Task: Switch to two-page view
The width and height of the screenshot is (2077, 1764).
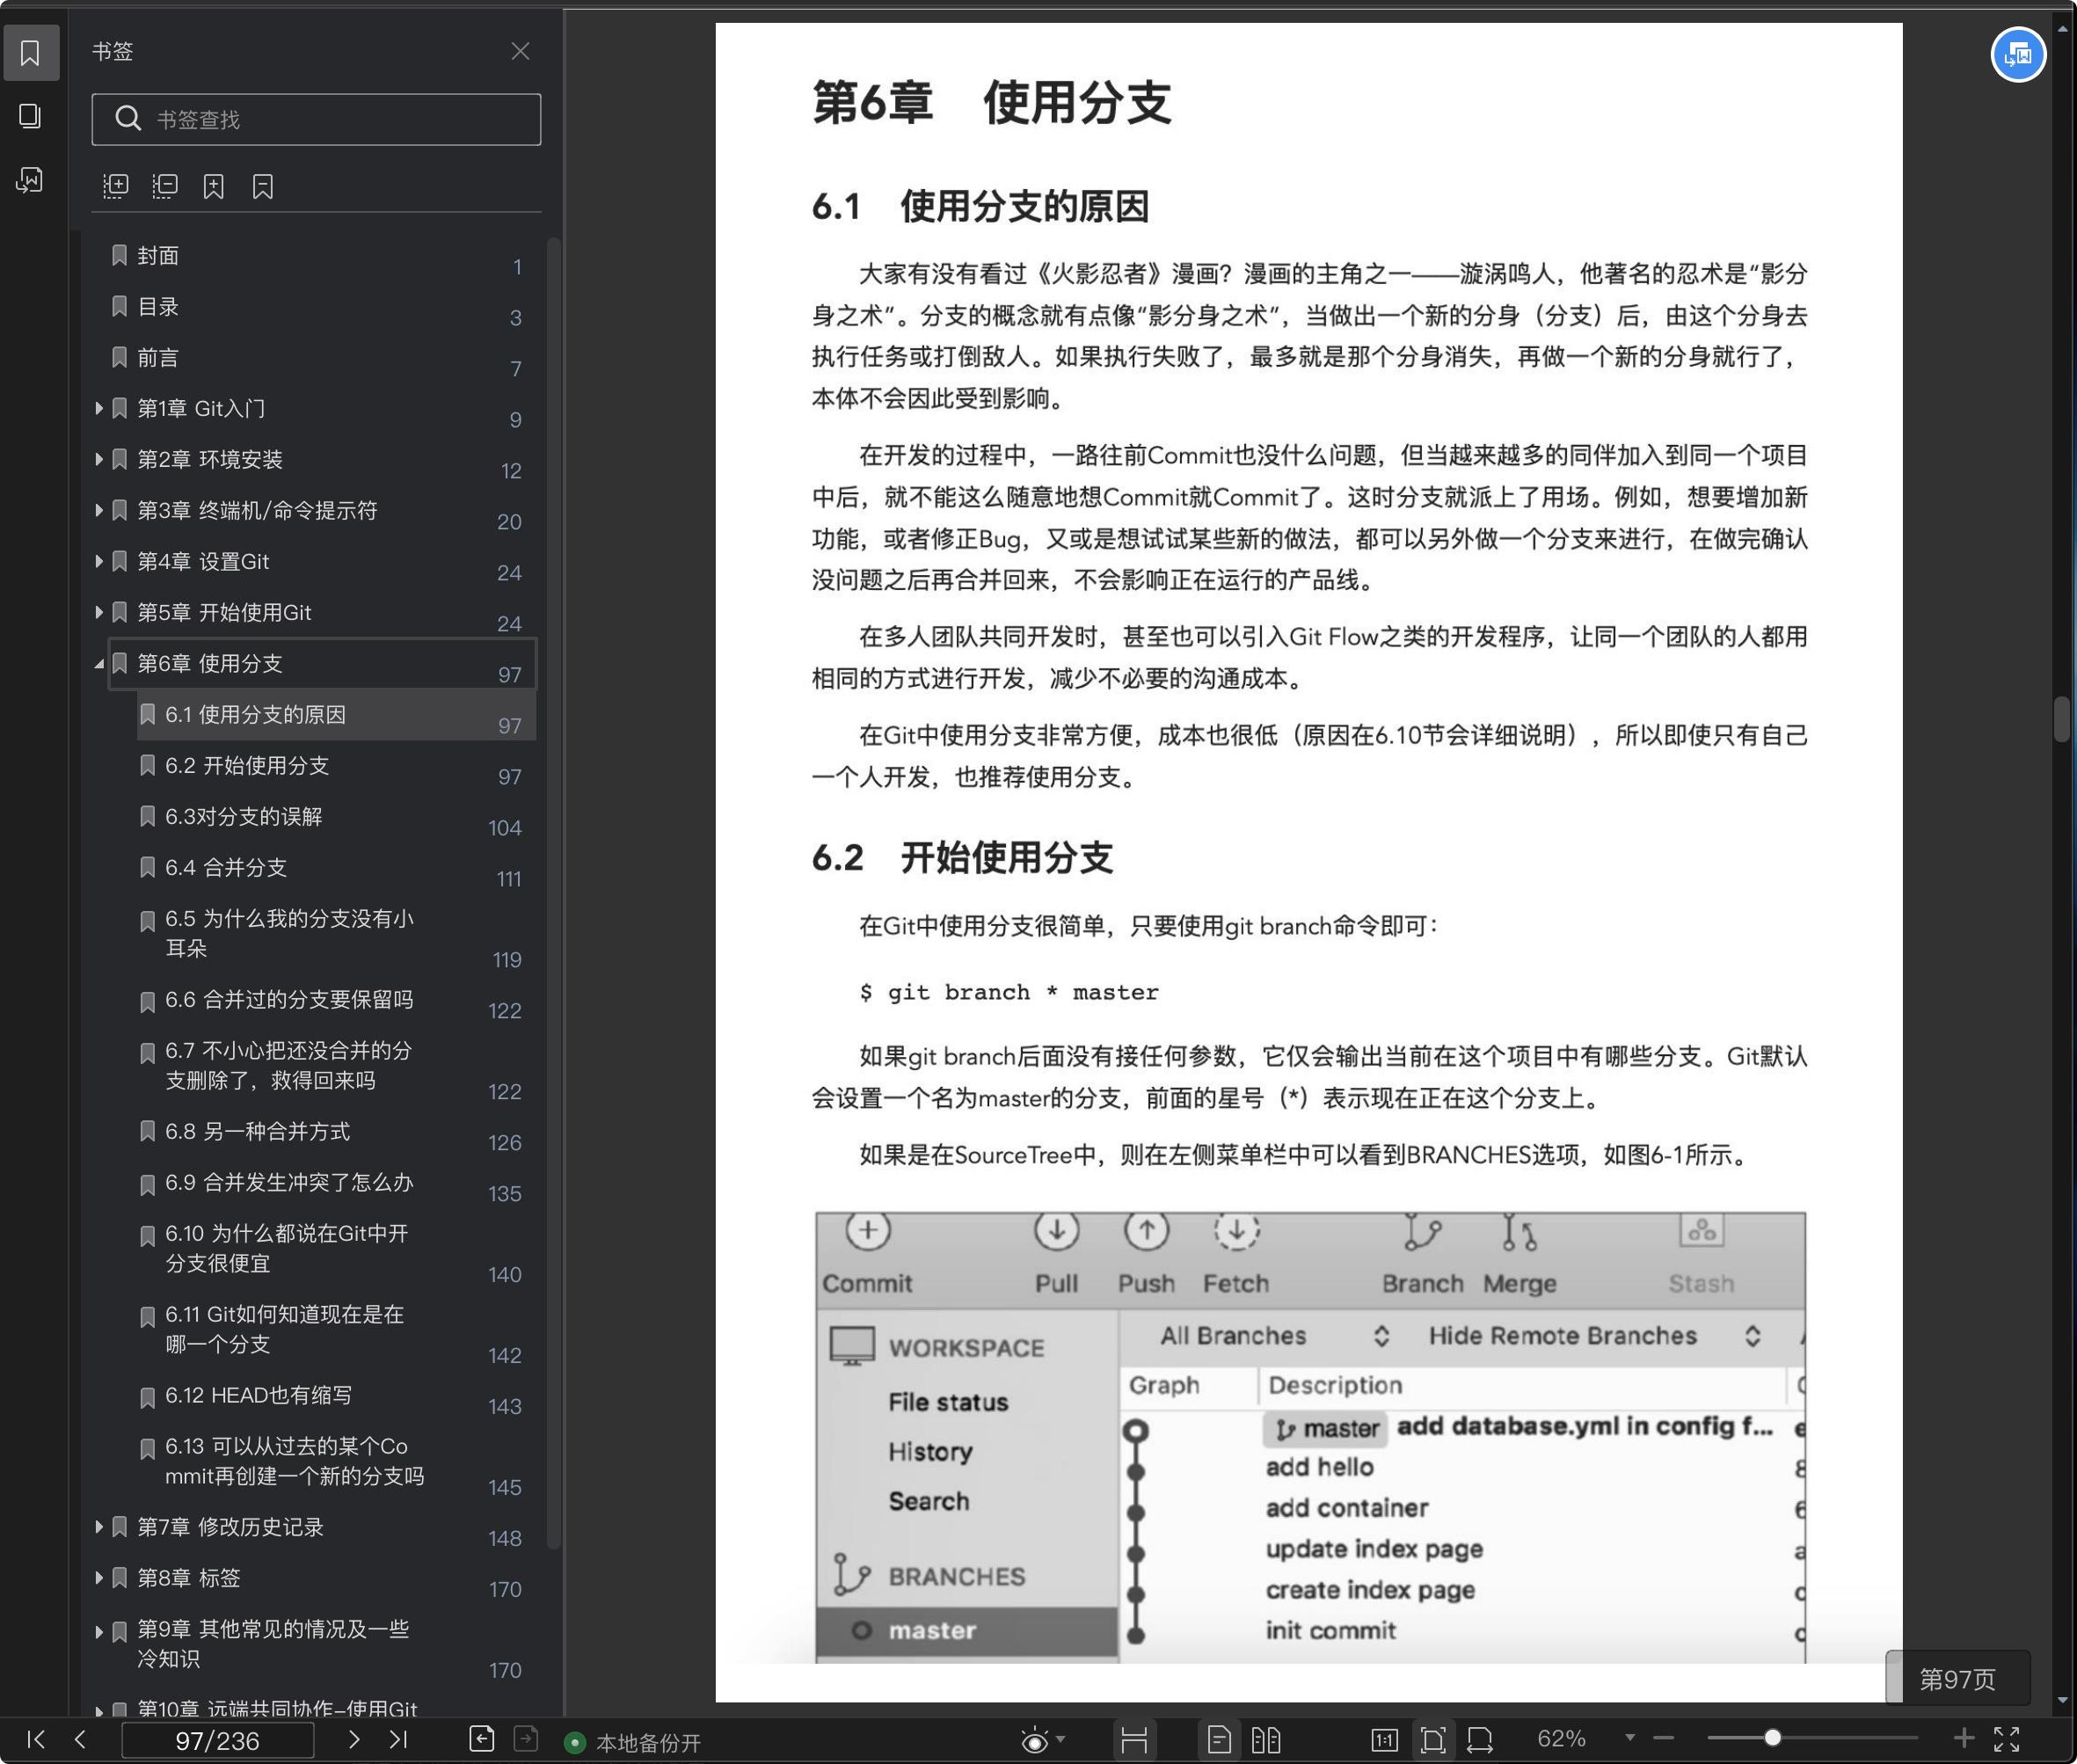Action: point(1266,1740)
